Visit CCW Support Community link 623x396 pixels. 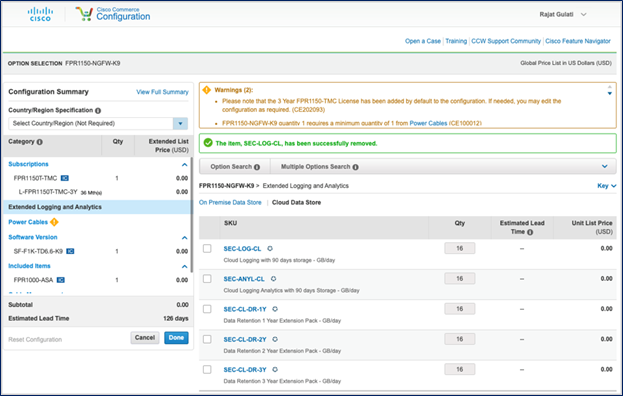tap(506, 41)
